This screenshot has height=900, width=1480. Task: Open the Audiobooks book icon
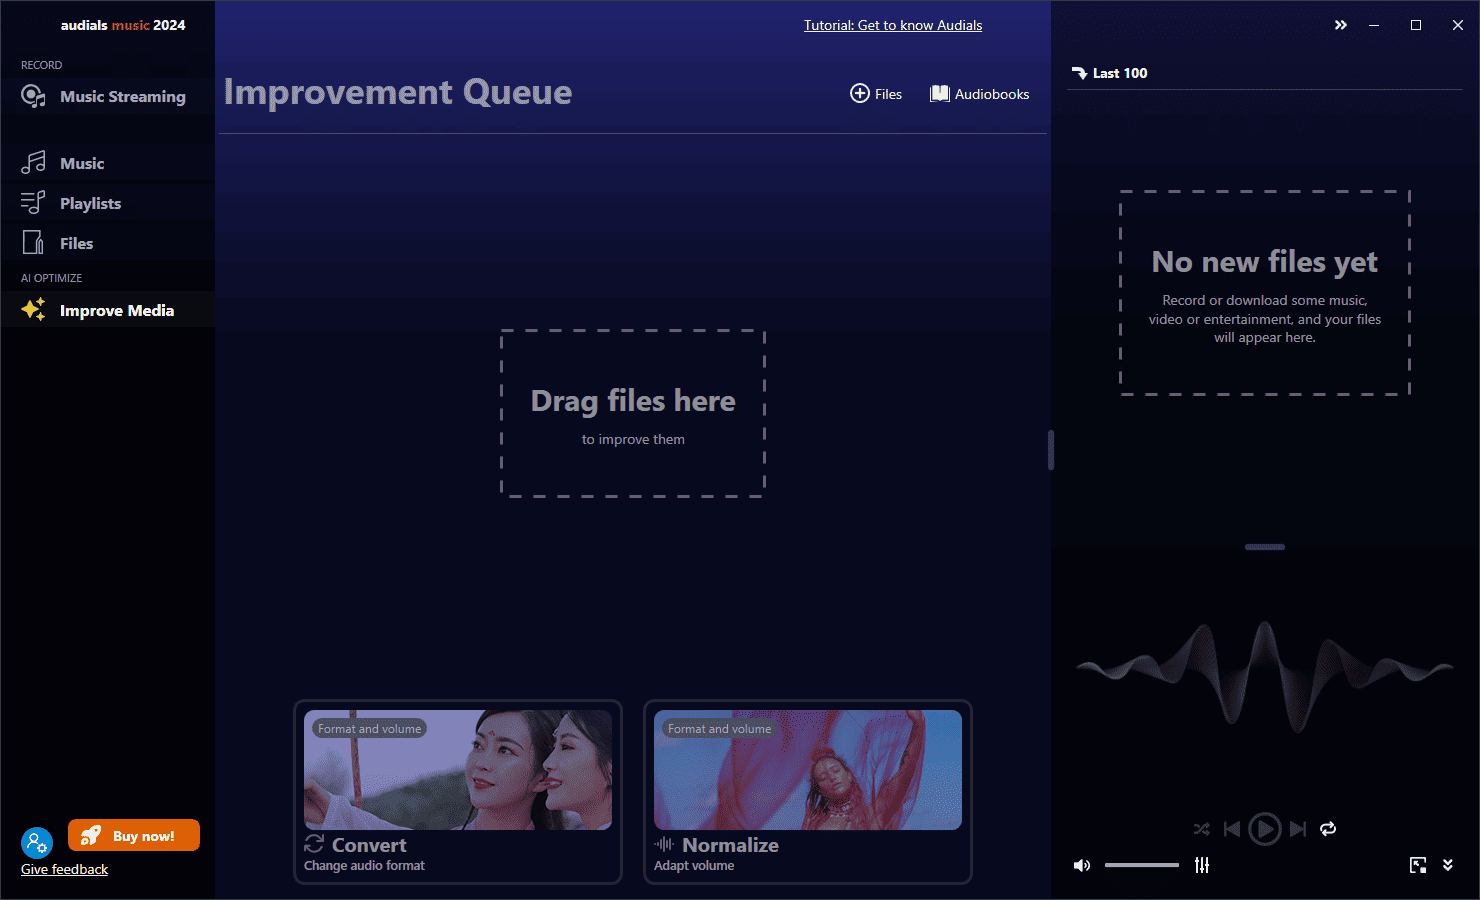click(940, 93)
